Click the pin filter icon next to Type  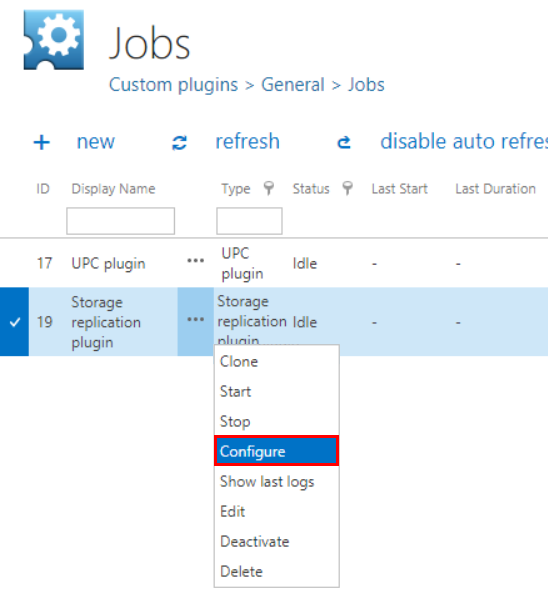(x=269, y=188)
